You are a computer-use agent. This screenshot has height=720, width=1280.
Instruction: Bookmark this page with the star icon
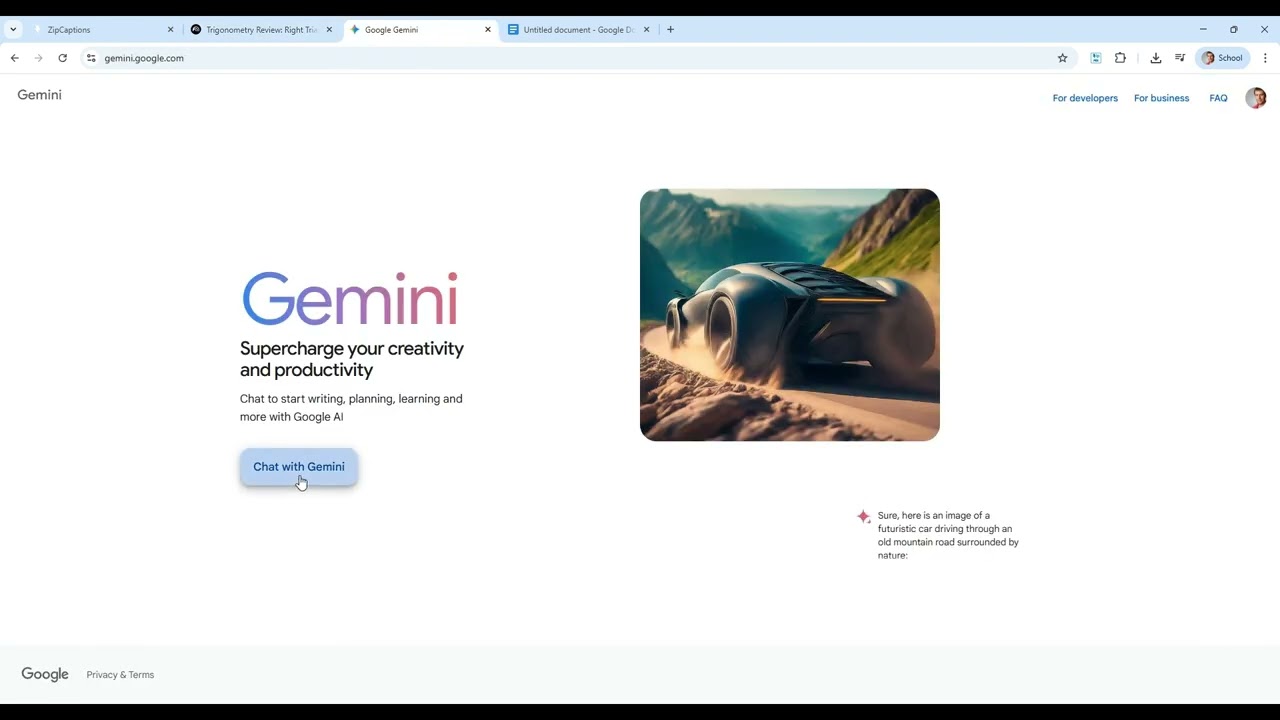tap(1062, 58)
